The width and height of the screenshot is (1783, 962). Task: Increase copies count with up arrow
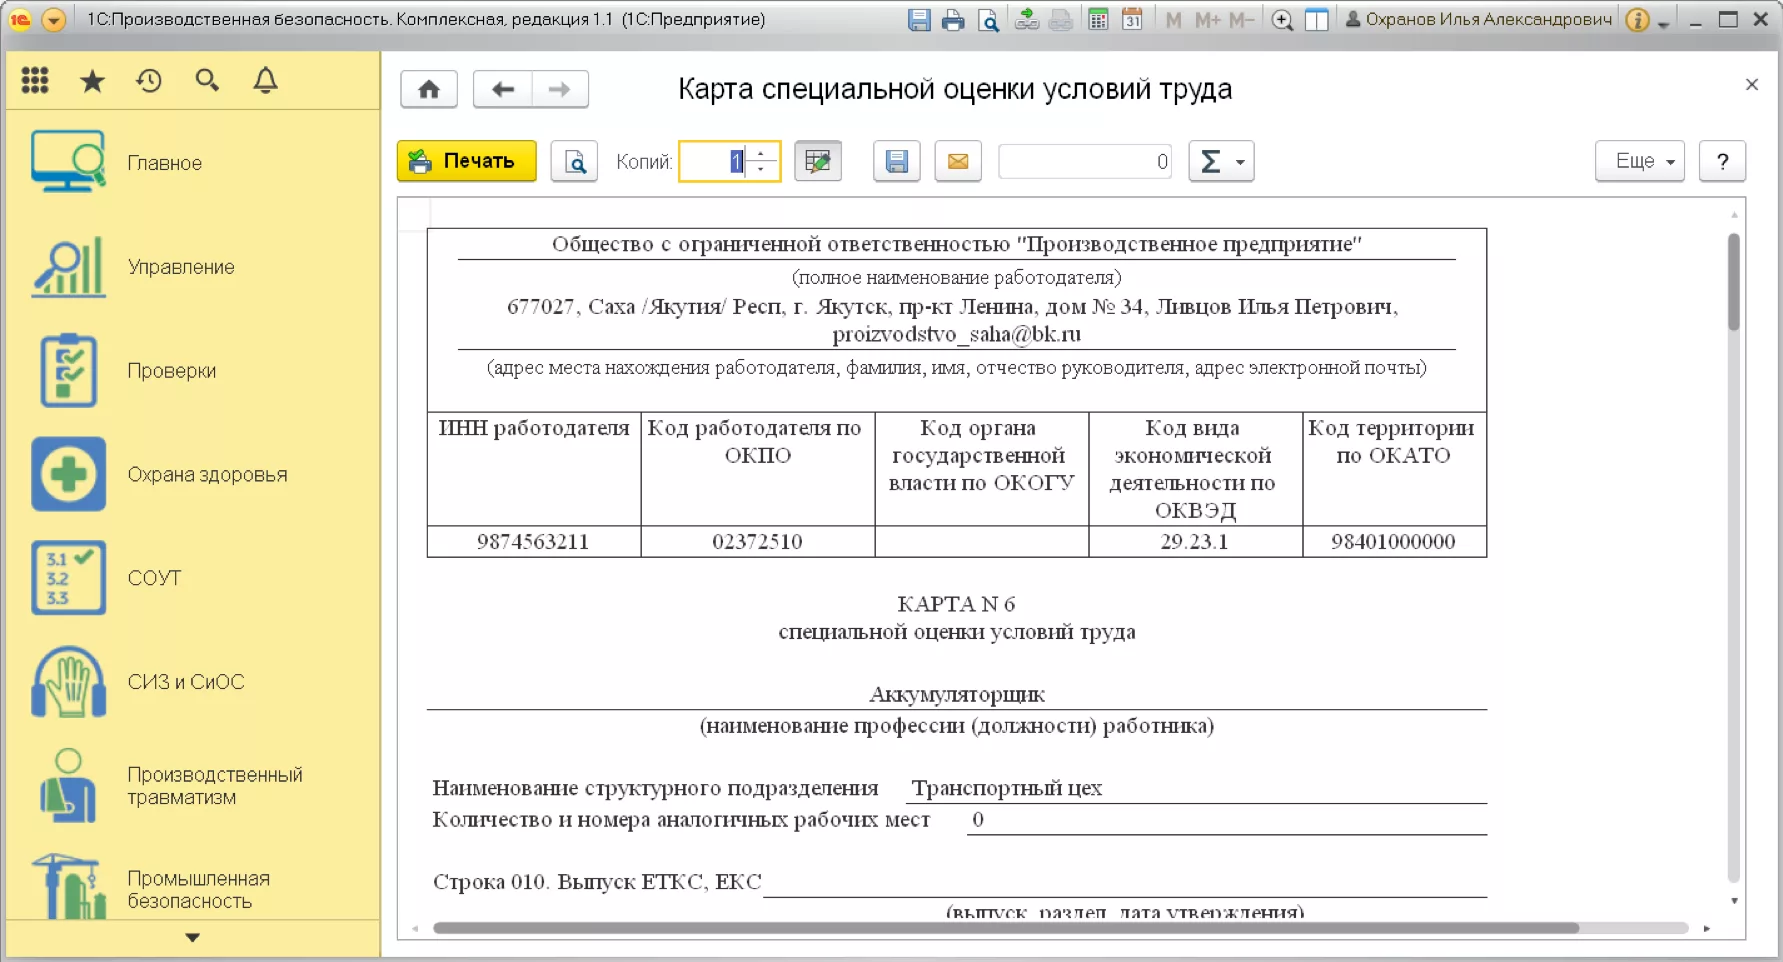(762, 152)
